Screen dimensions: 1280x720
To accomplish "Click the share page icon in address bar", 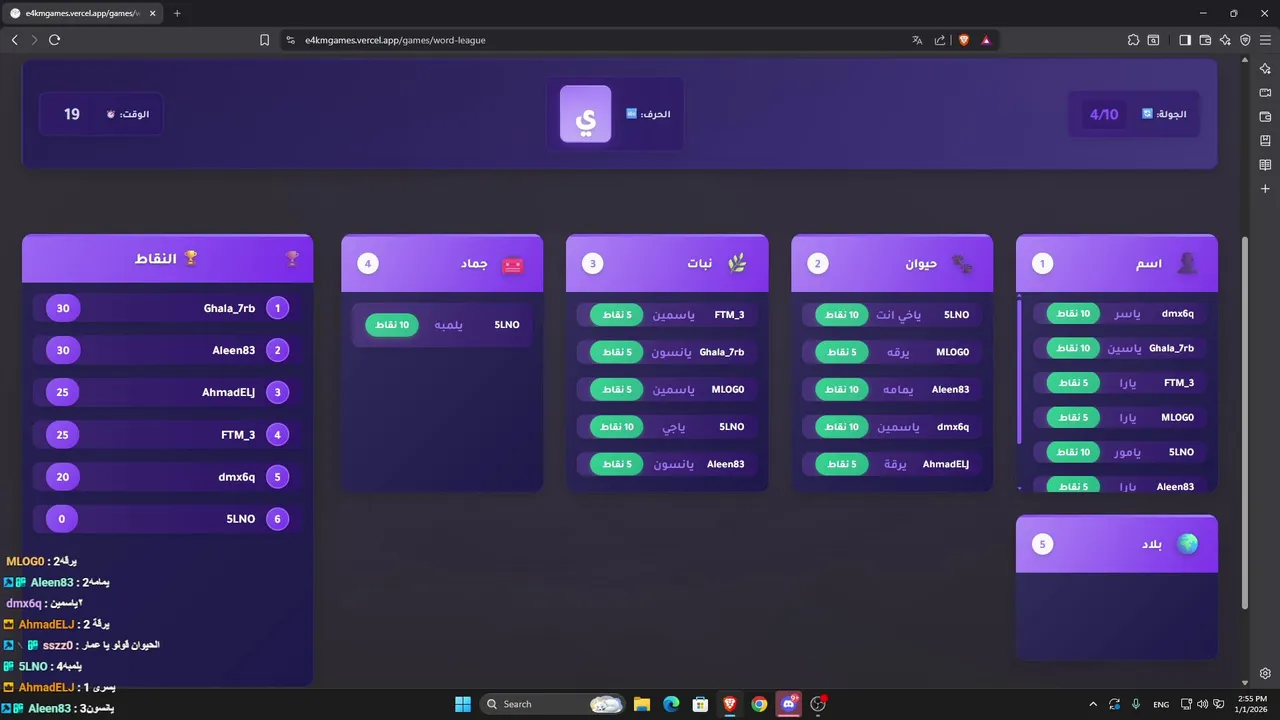I will 940,40.
